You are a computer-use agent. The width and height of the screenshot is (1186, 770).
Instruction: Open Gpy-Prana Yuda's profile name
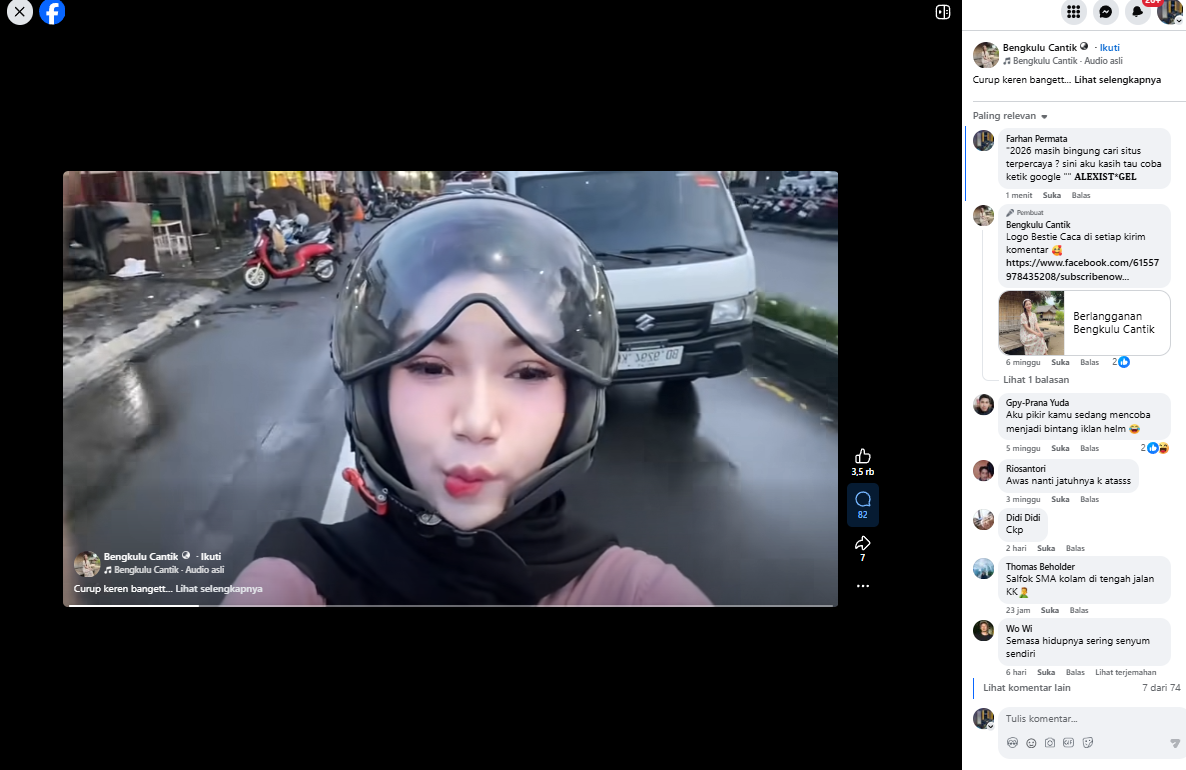pyautogui.click(x=1037, y=402)
